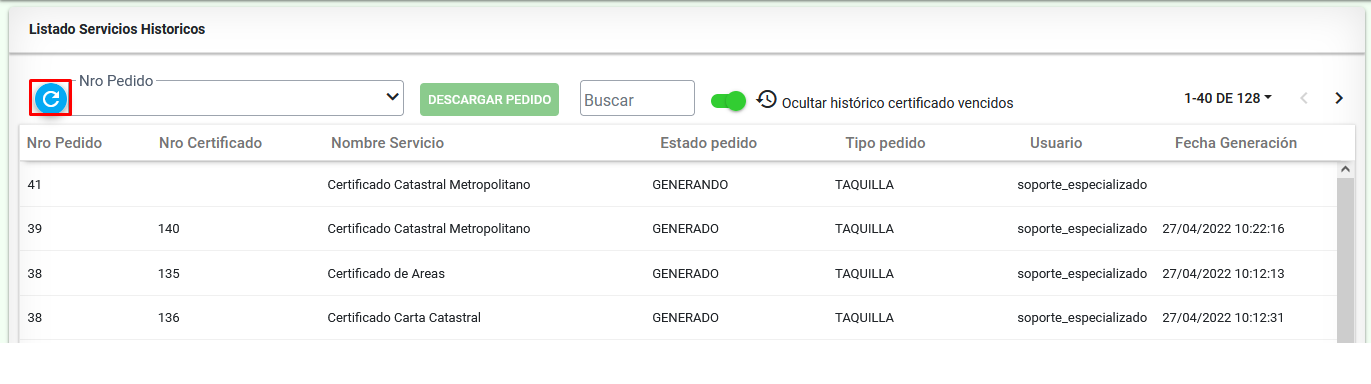The image size is (1371, 384).
Task: Click the blue refresh icon
Action: pos(50,98)
